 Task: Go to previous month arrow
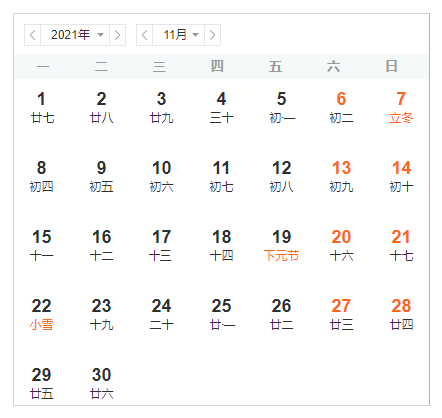pos(145,35)
